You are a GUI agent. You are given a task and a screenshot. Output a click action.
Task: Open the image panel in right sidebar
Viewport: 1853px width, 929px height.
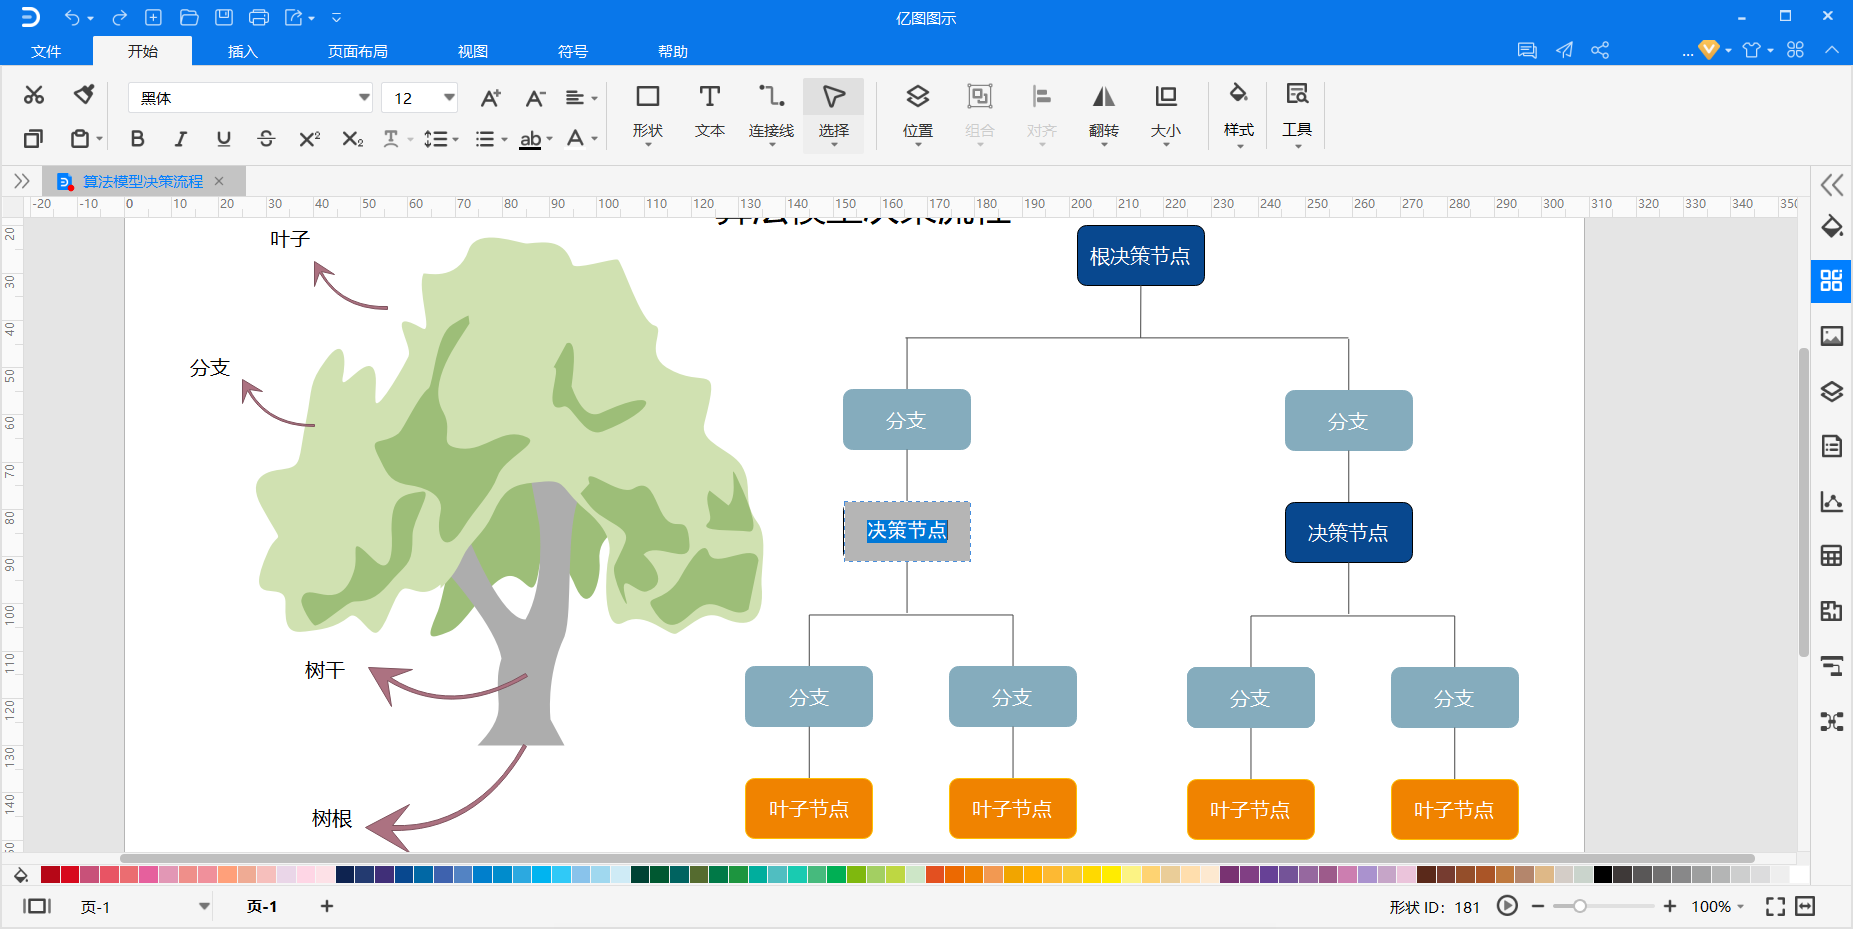tap(1831, 336)
